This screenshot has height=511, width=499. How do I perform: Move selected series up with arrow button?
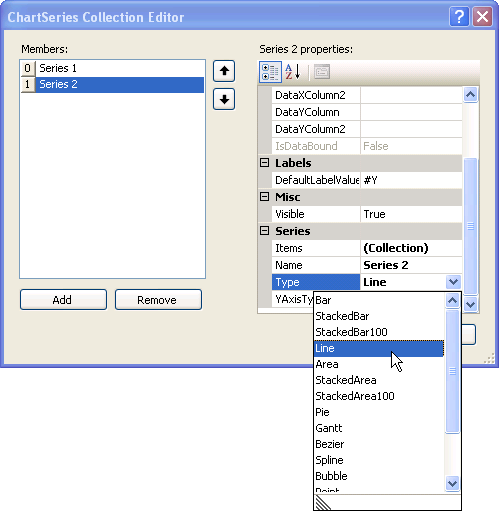(x=224, y=71)
